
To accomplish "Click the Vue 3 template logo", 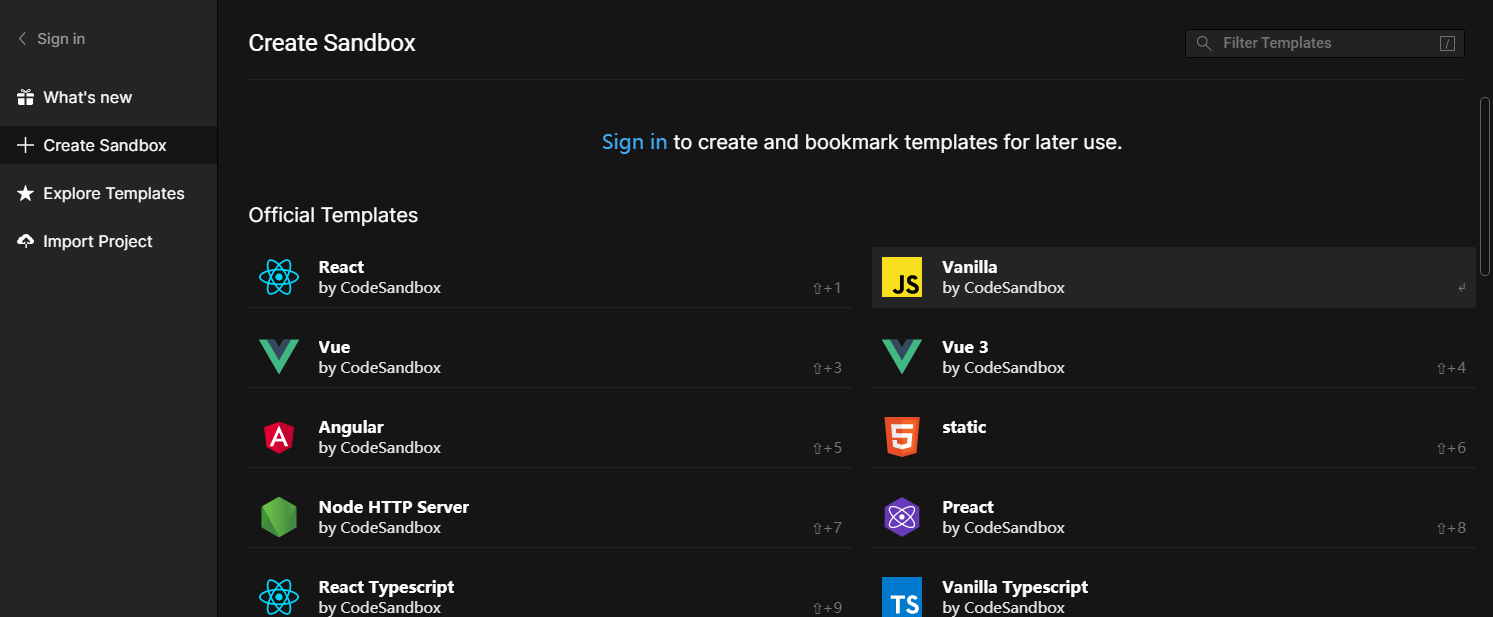I will click(x=902, y=357).
